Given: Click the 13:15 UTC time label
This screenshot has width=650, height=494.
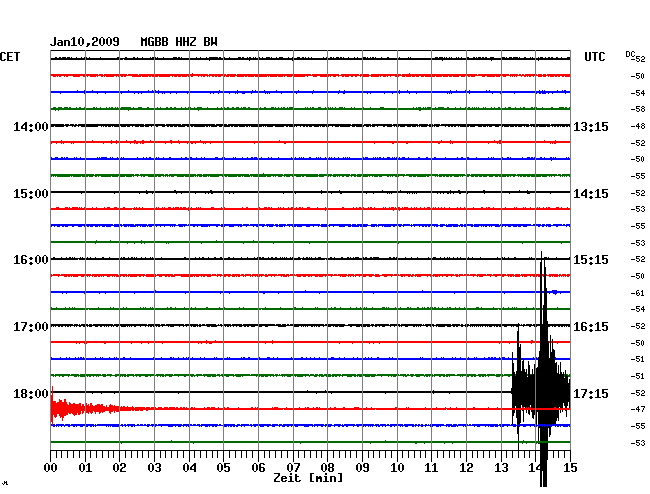Looking at the screenshot, I should [x=591, y=127].
